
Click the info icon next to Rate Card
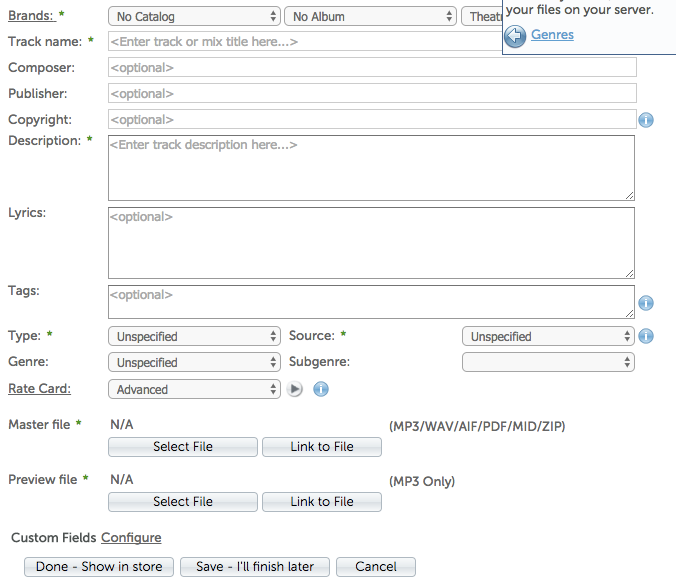pos(321,389)
